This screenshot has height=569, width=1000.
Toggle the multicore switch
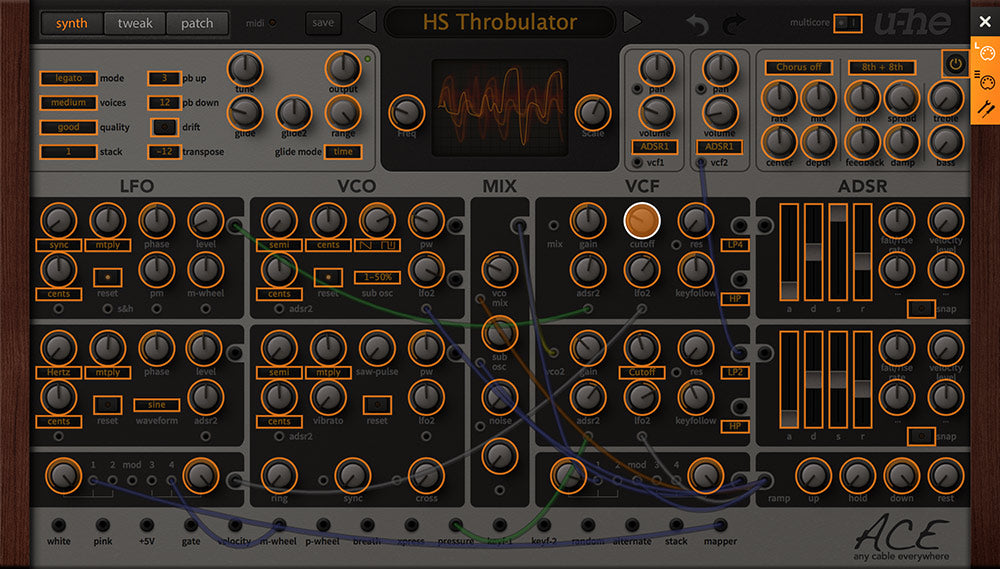coord(848,22)
